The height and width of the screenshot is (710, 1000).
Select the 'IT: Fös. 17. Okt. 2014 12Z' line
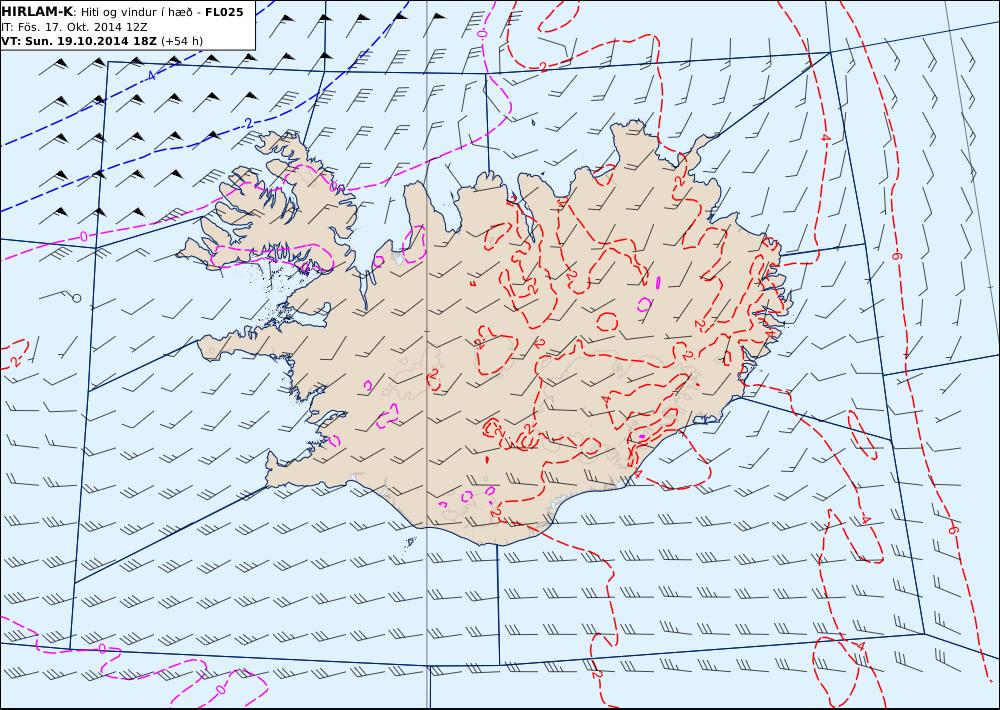pos(75,27)
